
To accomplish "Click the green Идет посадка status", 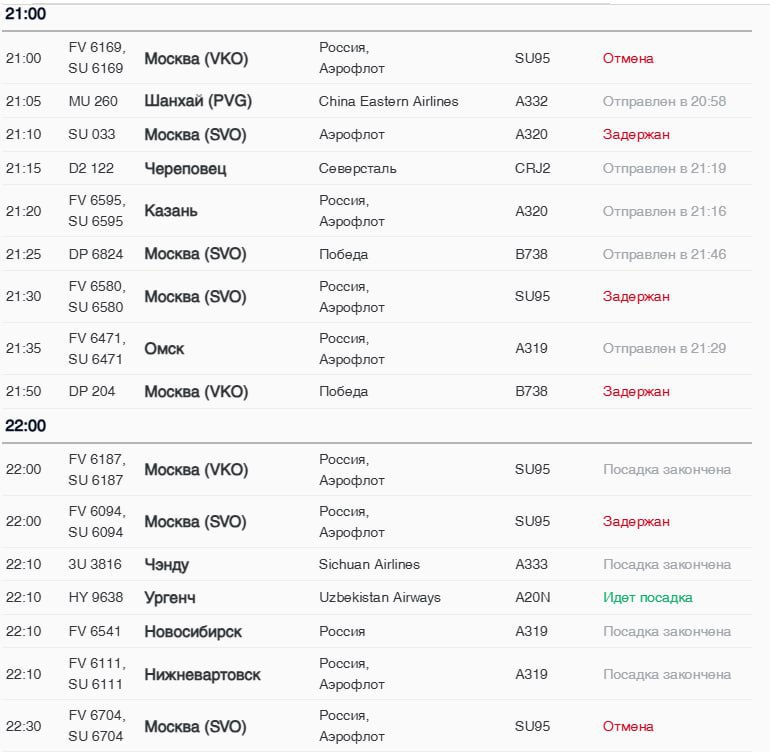I will pos(647,598).
